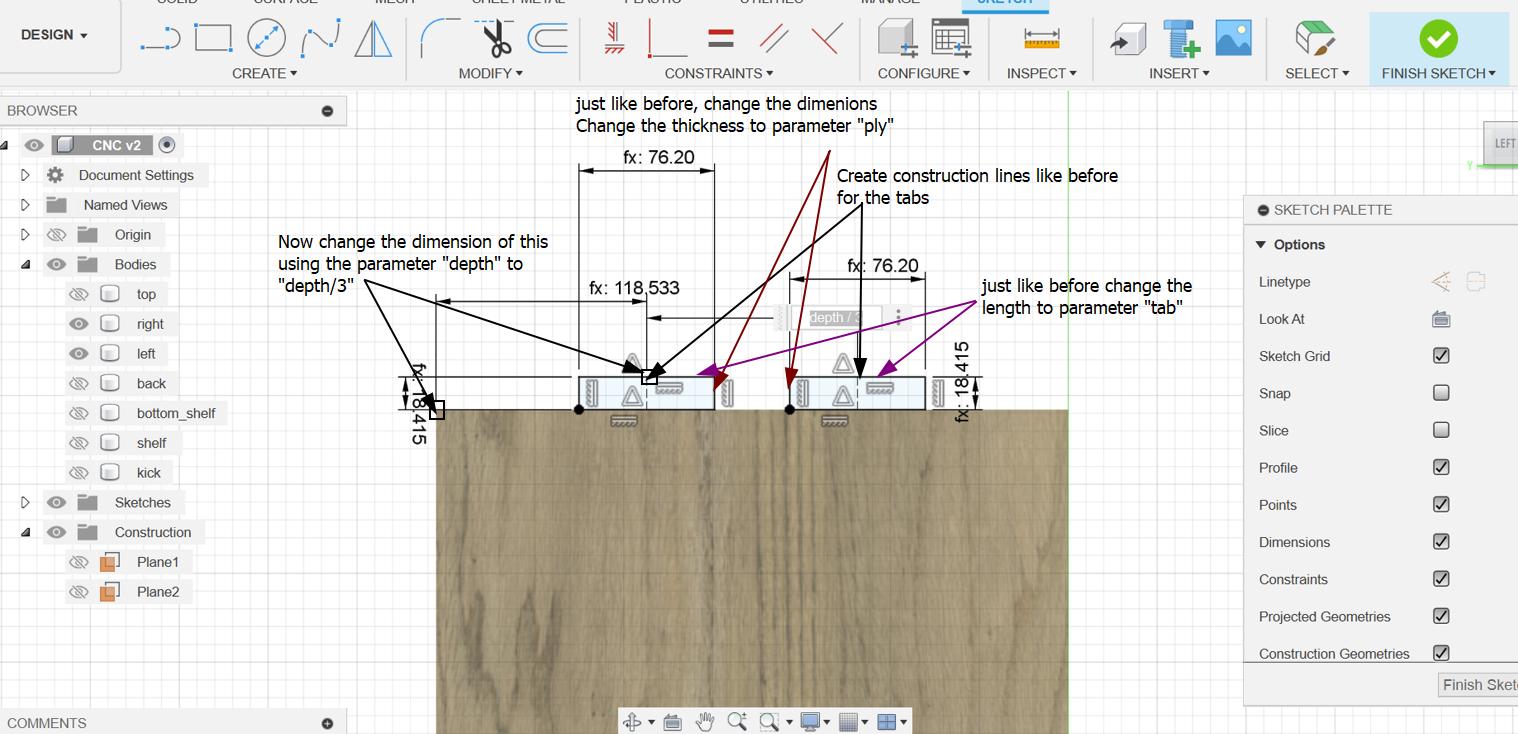The width and height of the screenshot is (1518, 734).
Task: Open the FINISH SKETCH dropdown label
Action: [1438, 73]
